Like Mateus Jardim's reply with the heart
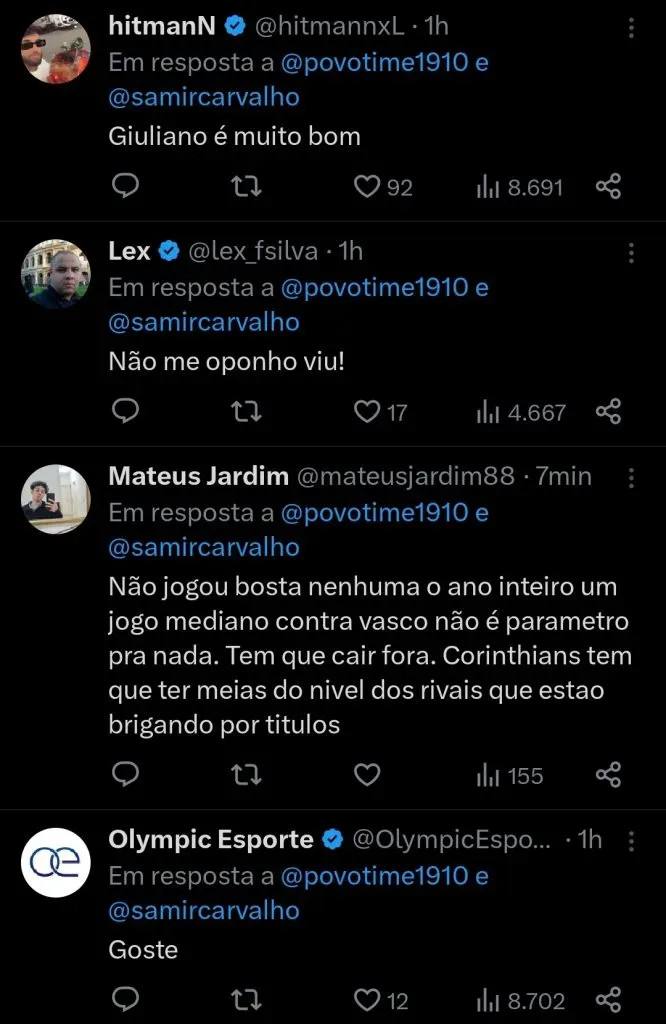The image size is (666, 1024). pos(367,775)
